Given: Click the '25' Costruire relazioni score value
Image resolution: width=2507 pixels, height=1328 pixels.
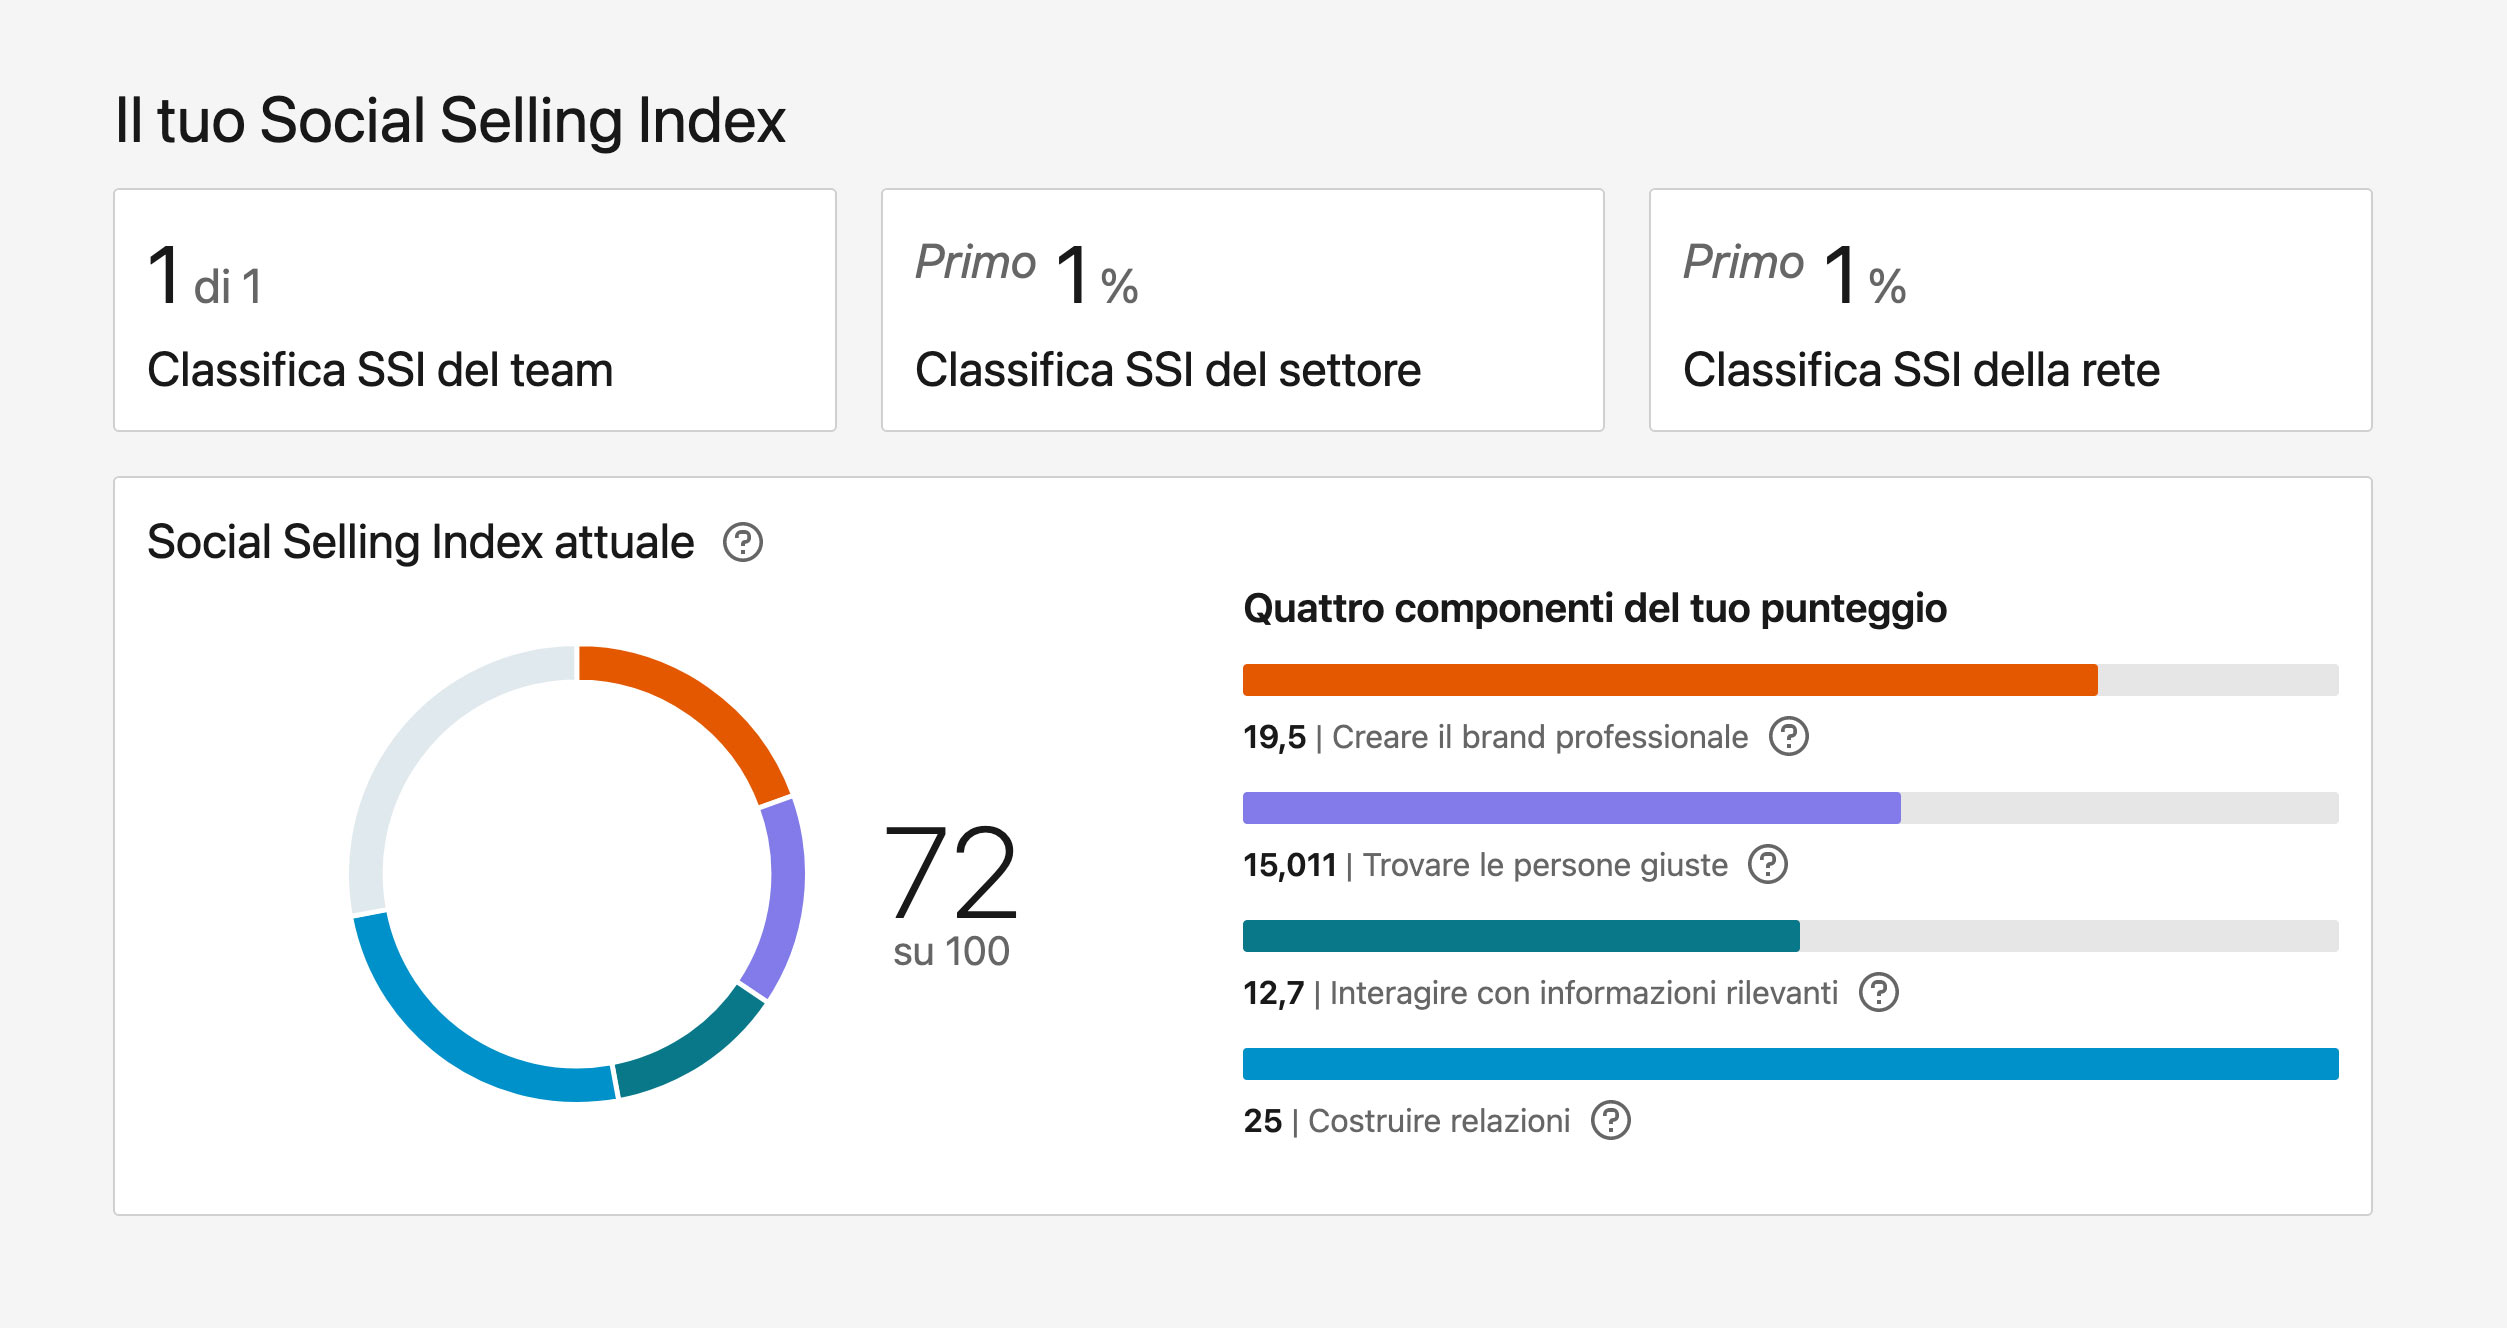Looking at the screenshot, I should [1262, 1122].
